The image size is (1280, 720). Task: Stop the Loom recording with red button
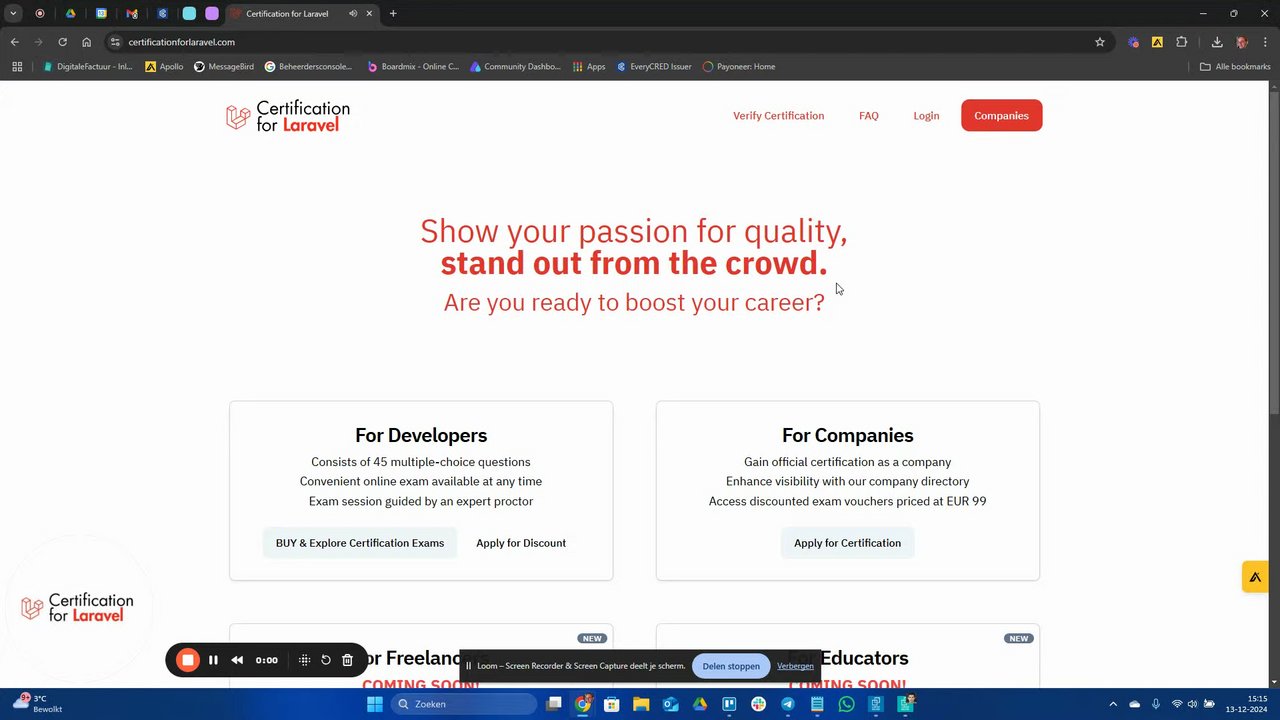click(x=187, y=660)
